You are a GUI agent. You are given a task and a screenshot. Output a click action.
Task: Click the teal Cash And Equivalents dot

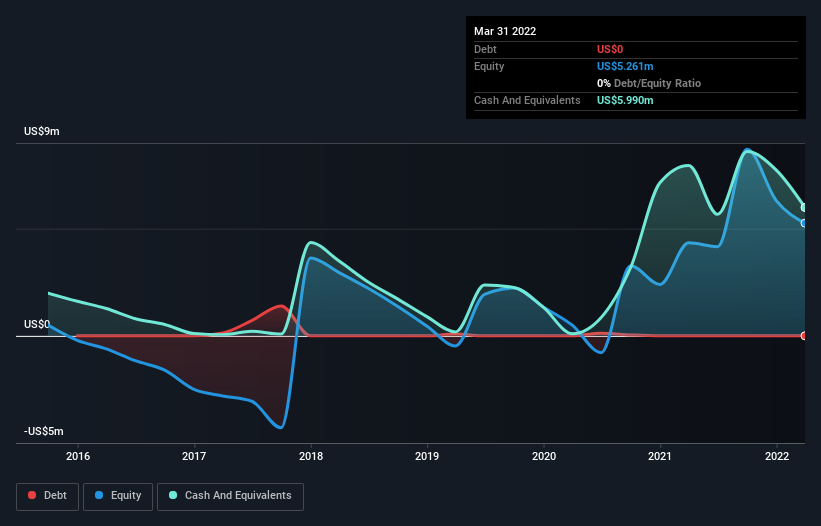pyautogui.click(x=173, y=495)
